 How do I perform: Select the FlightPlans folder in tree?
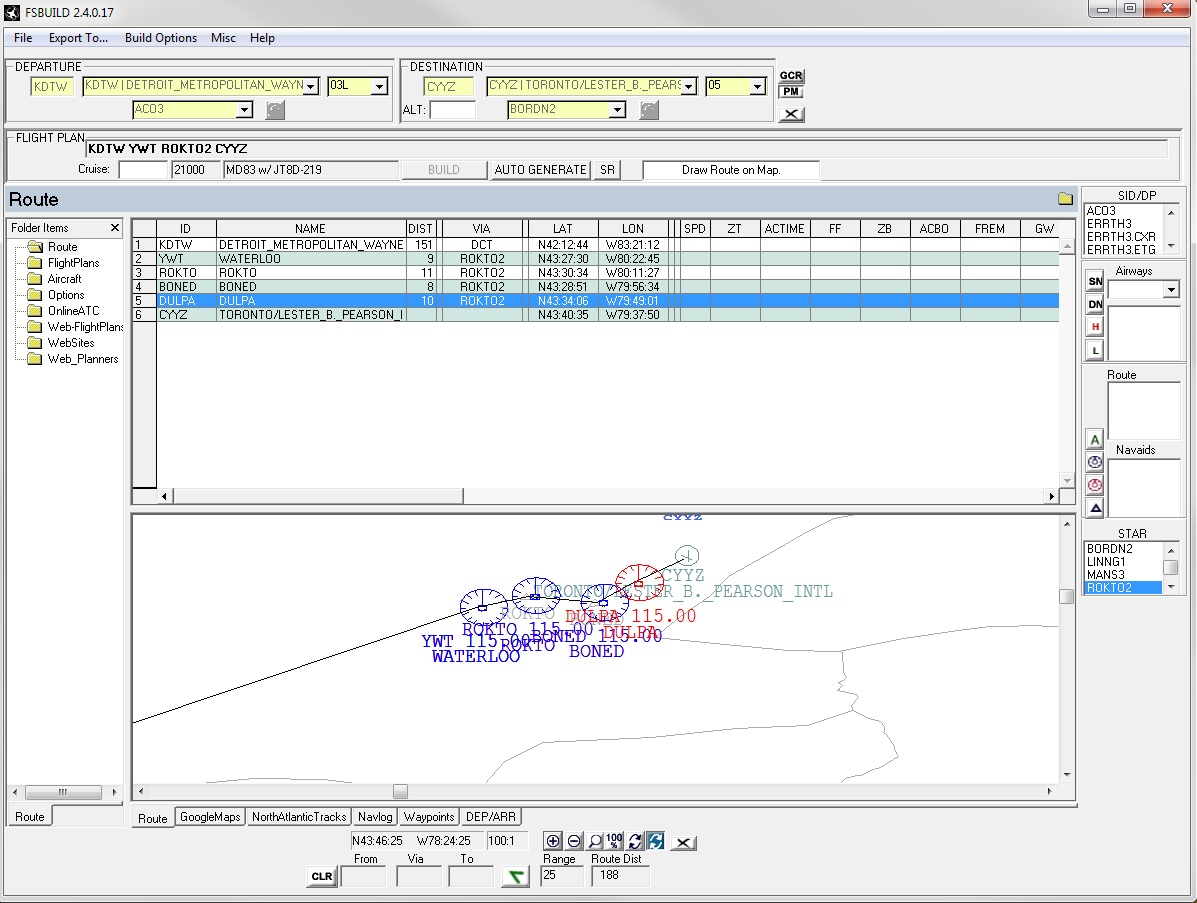pos(73,263)
